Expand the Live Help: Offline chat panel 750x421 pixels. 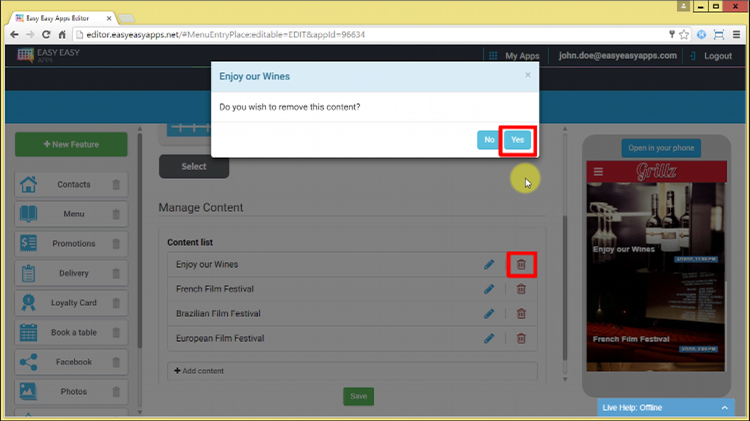coord(665,408)
